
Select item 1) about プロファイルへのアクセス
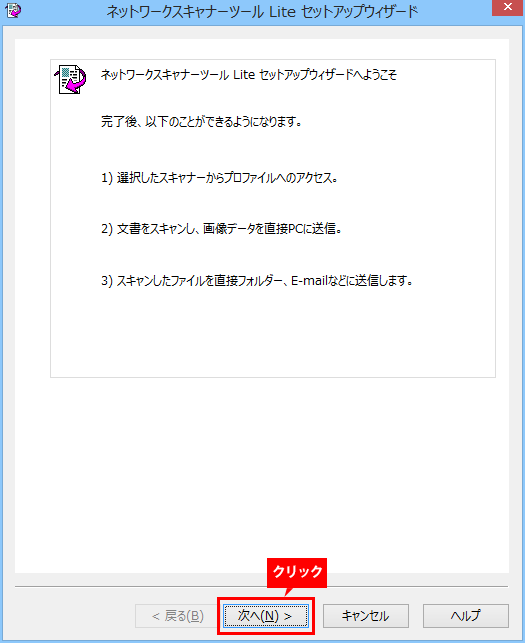pyautogui.click(x=219, y=178)
